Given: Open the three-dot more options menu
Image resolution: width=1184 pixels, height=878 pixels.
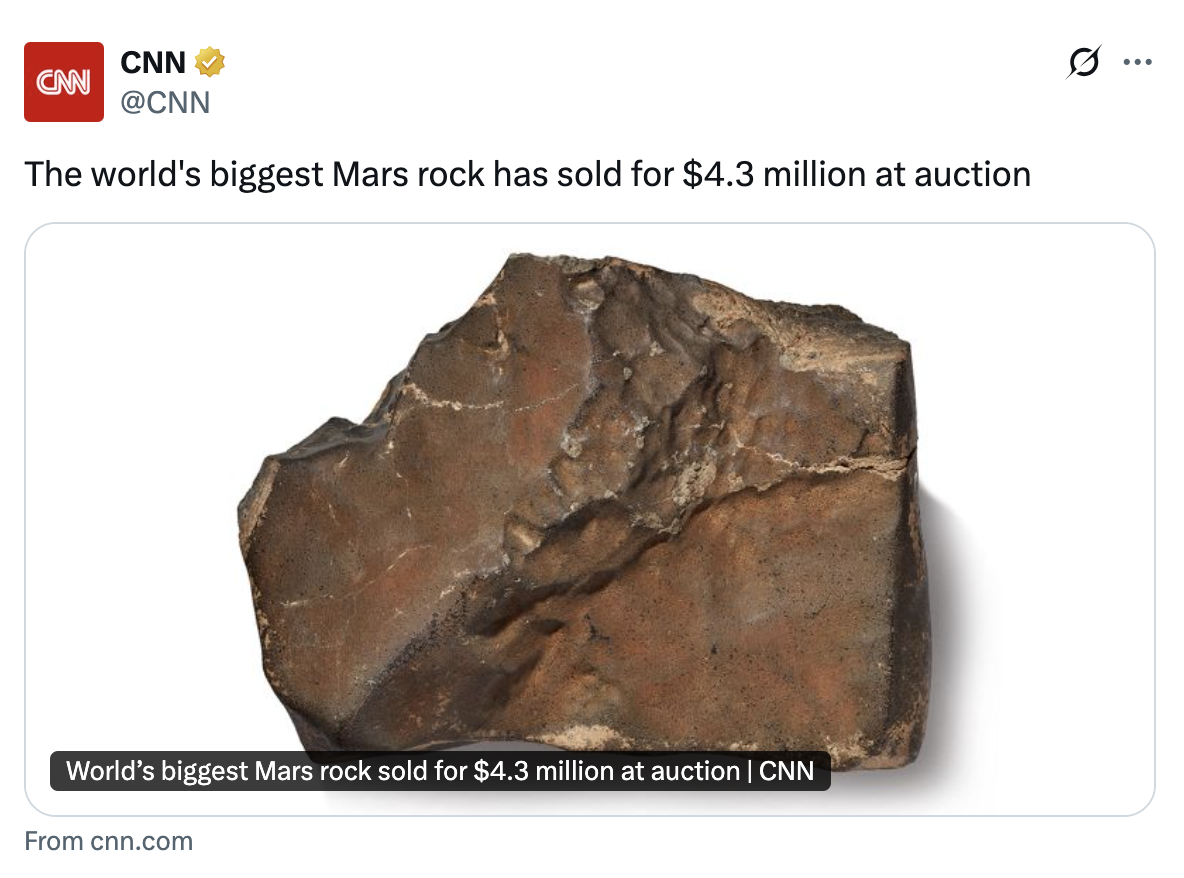Looking at the screenshot, I should coord(1137,62).
